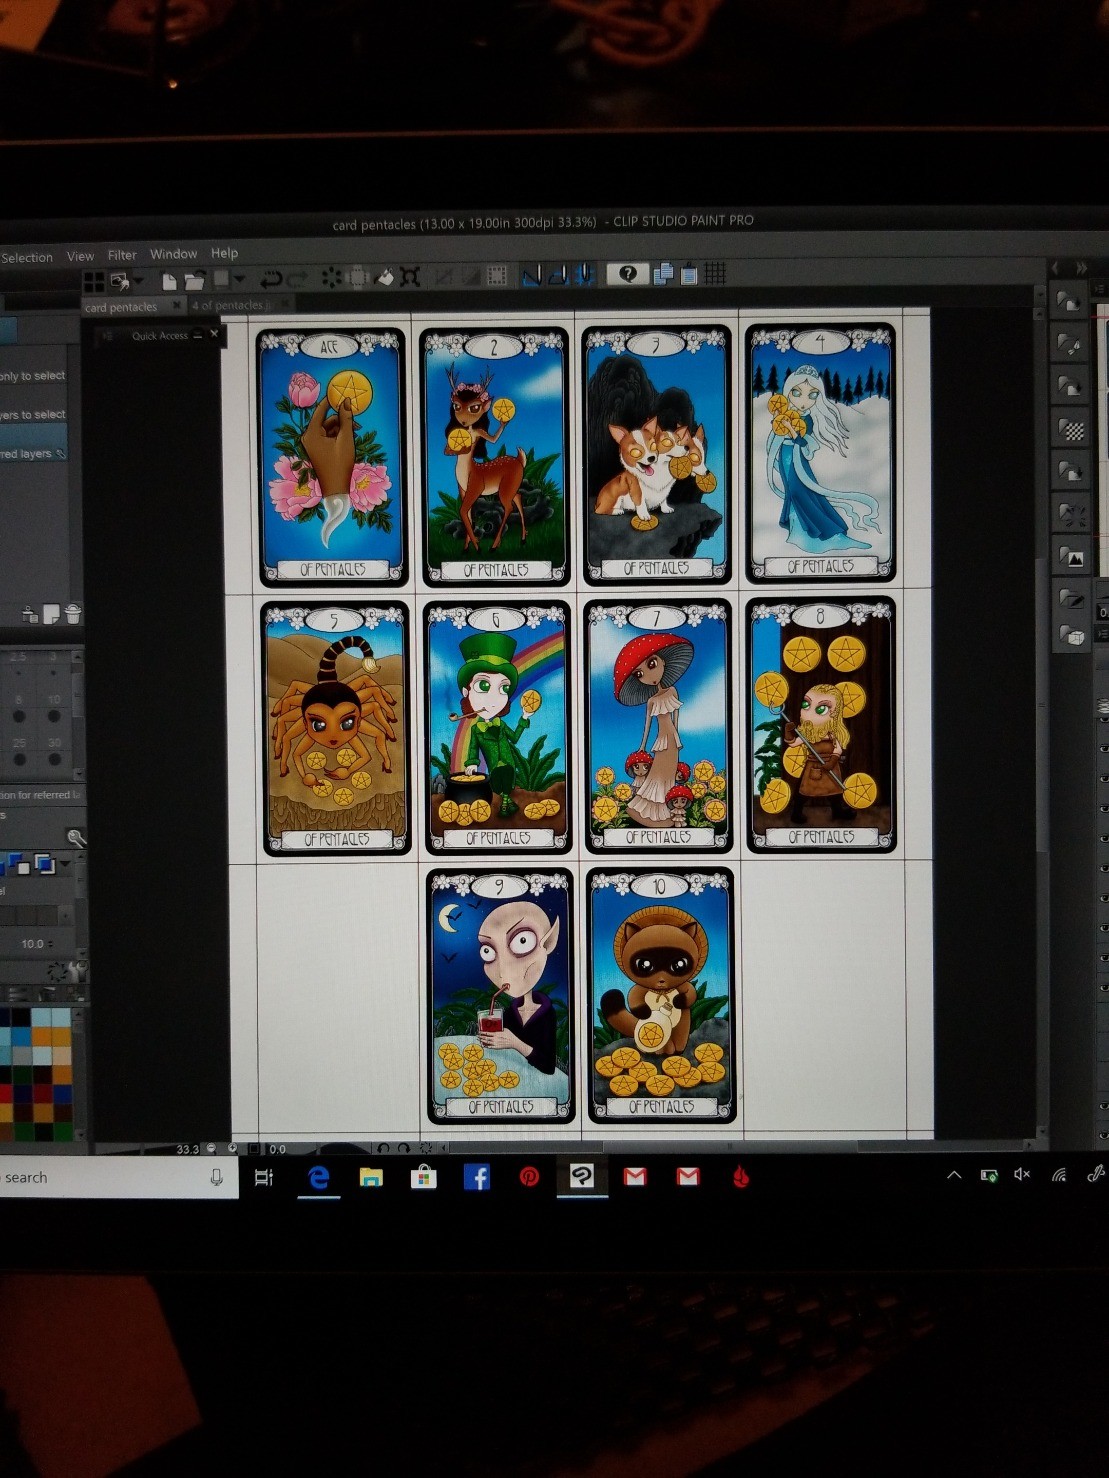Click the clipboard icon in command bar
The height and width of the screenshot is (1478, 1109).
[688, 274]
